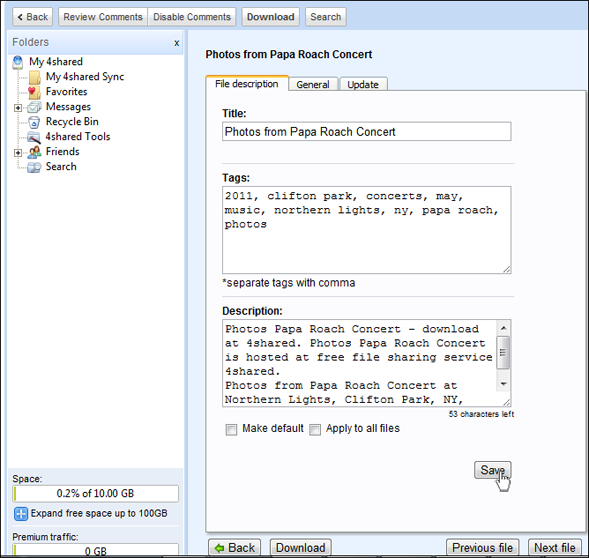Switch to the Update tab
The image size is (589, 558).
click(363, 84)
